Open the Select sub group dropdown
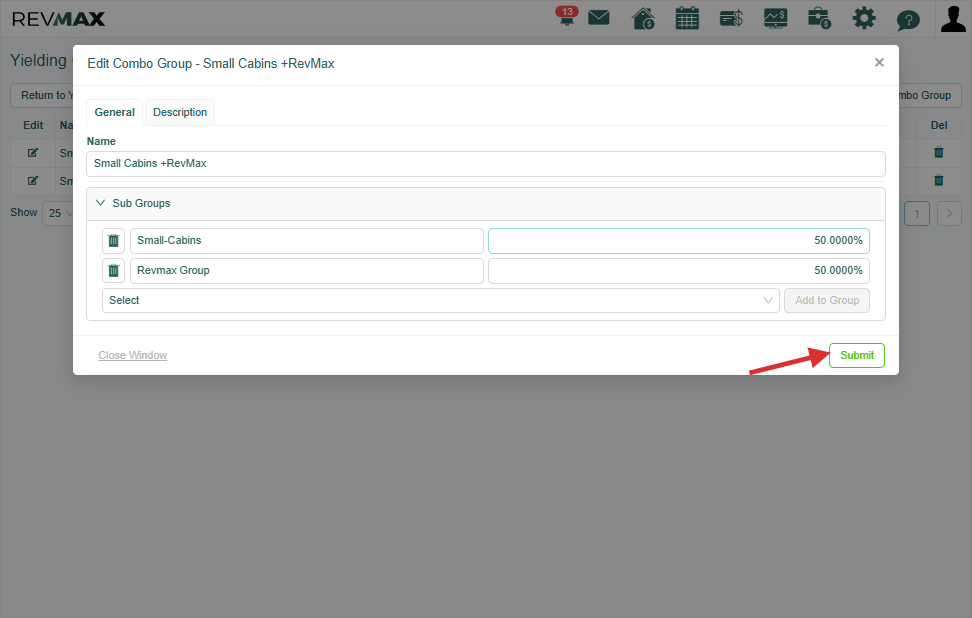 click(x=441, y=301)
